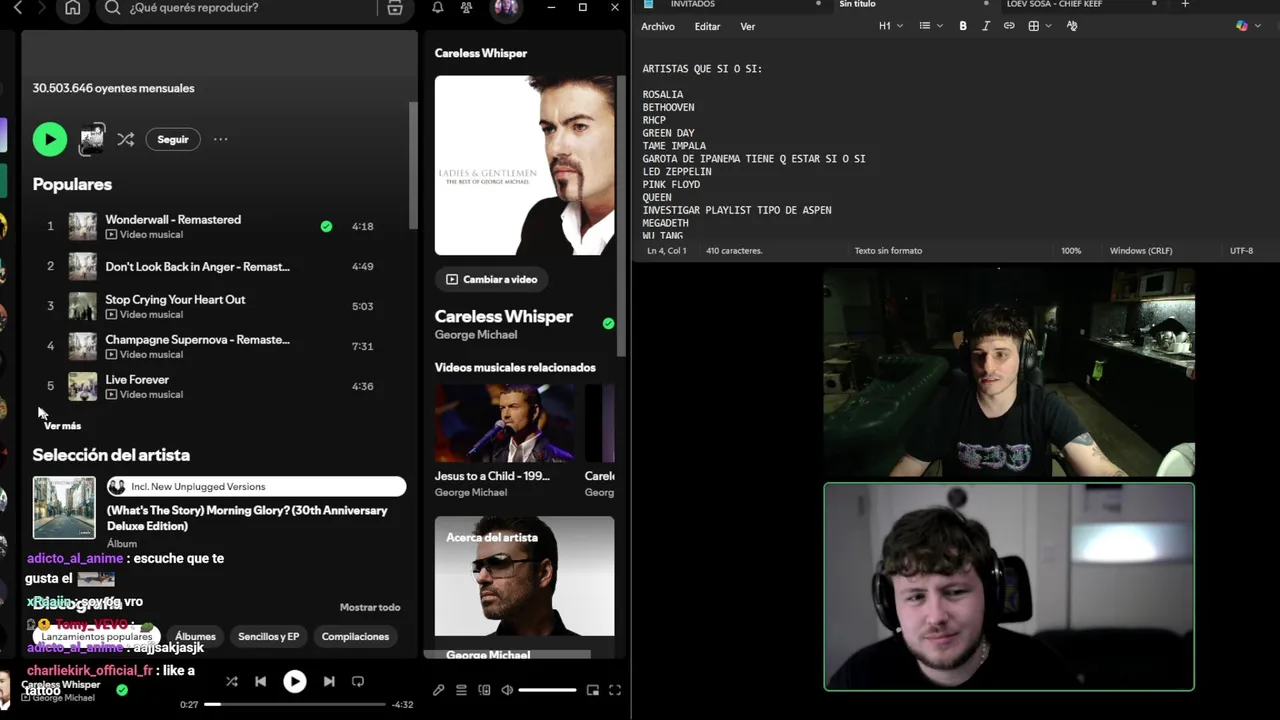Image resolution: width=1280 pixels, height=720 pixels.
Task: Insert a link with Notepad link icon
Action: (1009, 26)
